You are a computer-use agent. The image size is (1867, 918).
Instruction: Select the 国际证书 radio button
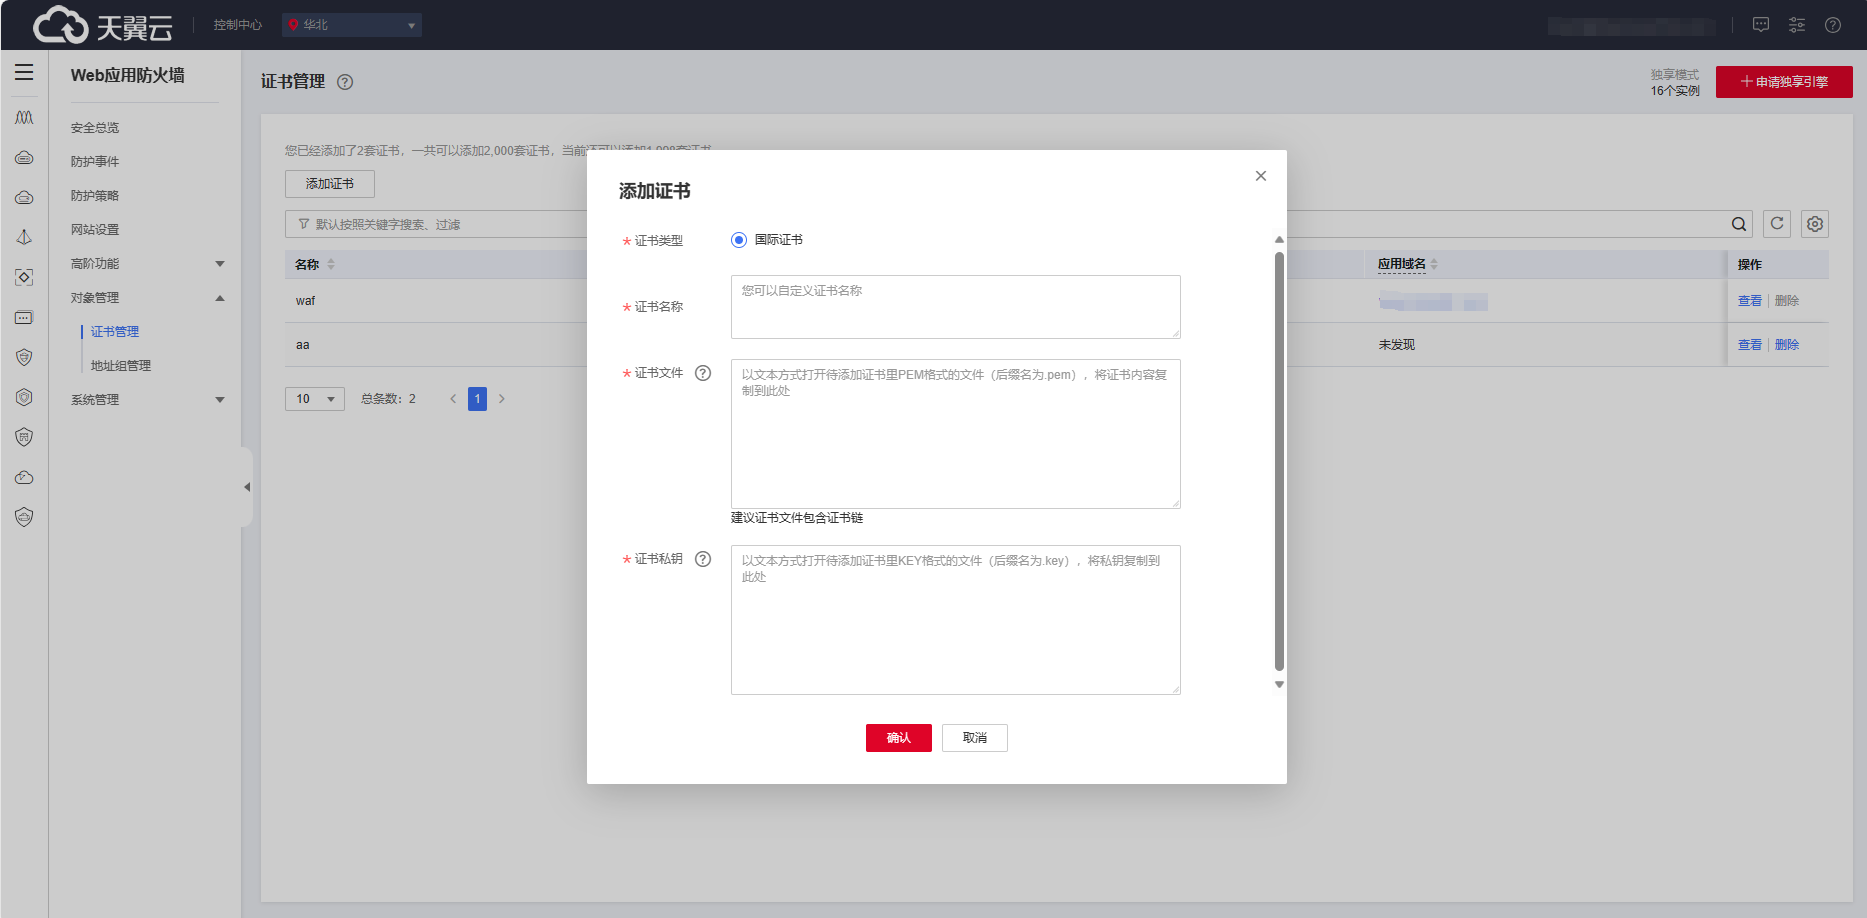(x=739, y=240)
